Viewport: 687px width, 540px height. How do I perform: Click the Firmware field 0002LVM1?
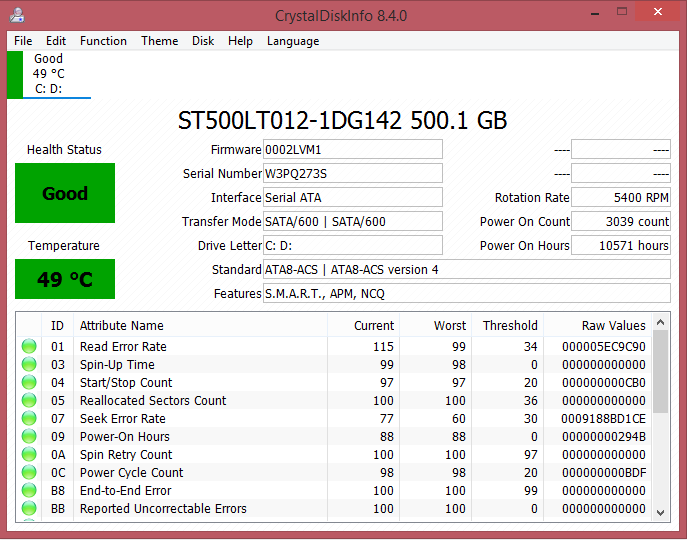point(353,149)
